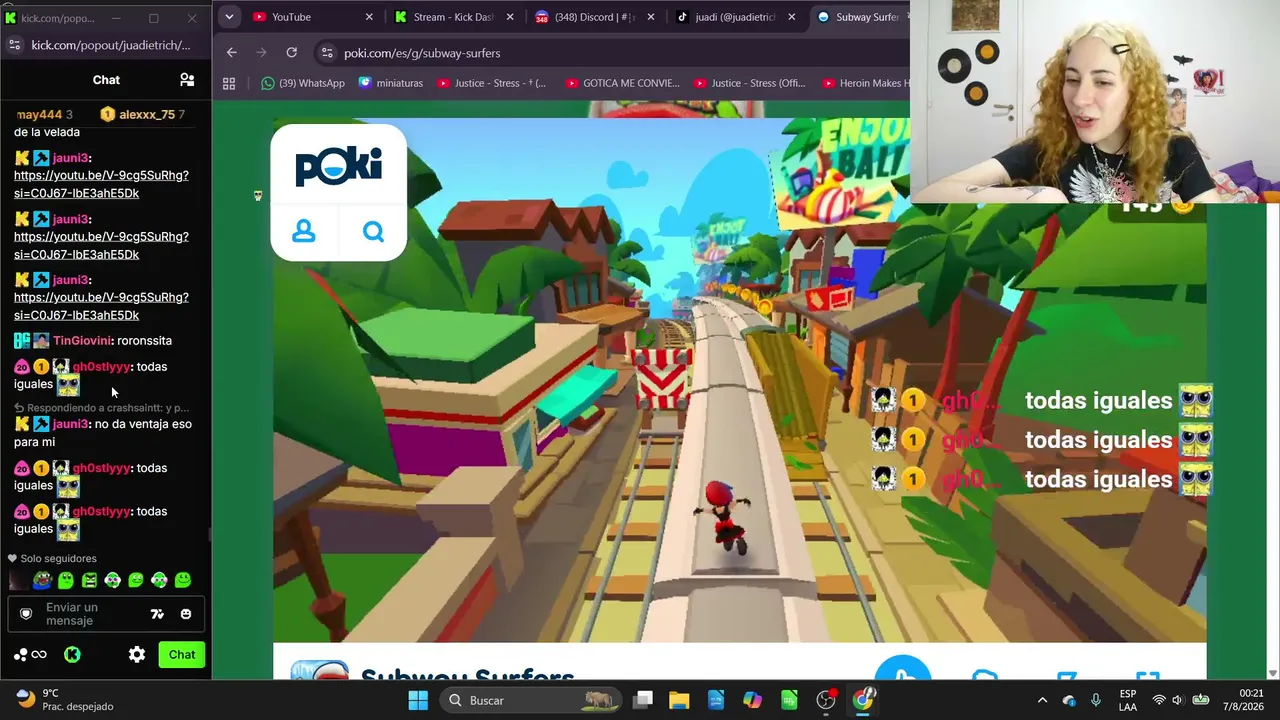Viewport: 1280px width, 720px height.
Task: Click the green Chat send button
Action: (182, 655)
